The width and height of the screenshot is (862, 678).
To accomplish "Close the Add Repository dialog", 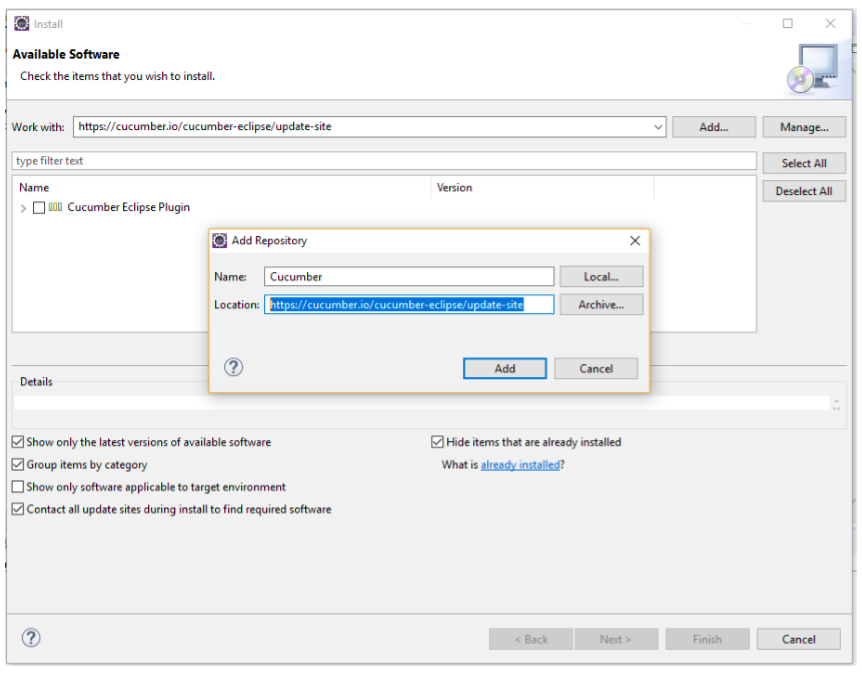I will pyautogui.click(x=635, y=240).
